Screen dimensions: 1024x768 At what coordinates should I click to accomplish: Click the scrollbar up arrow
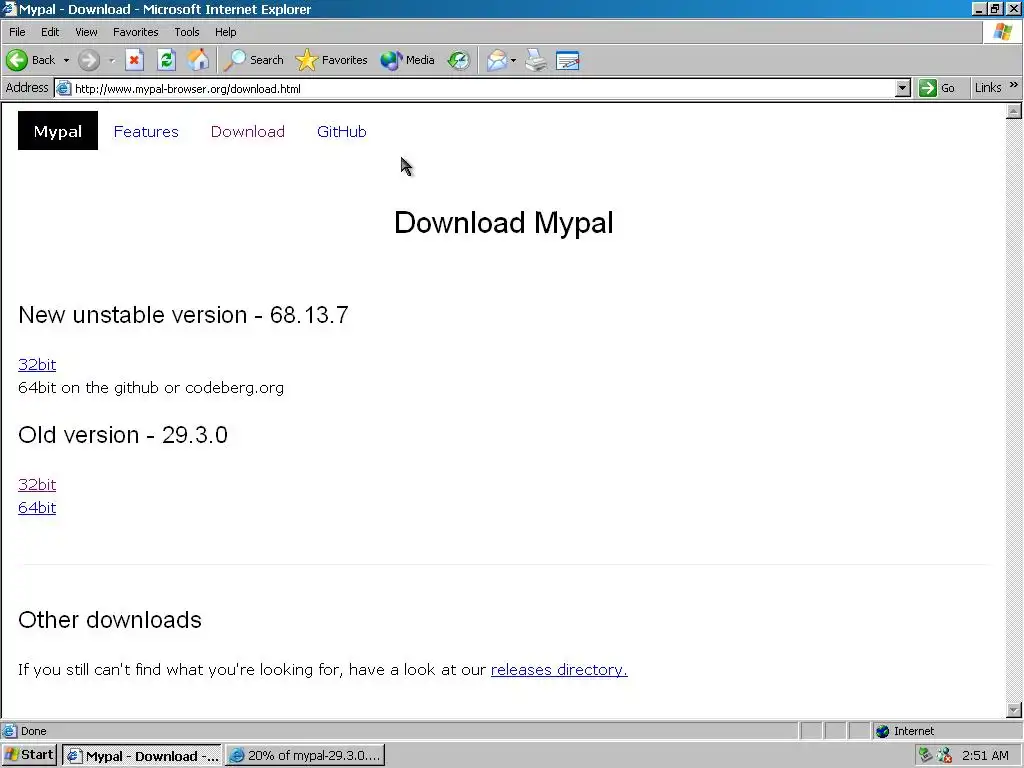[x=1014, y=112]
